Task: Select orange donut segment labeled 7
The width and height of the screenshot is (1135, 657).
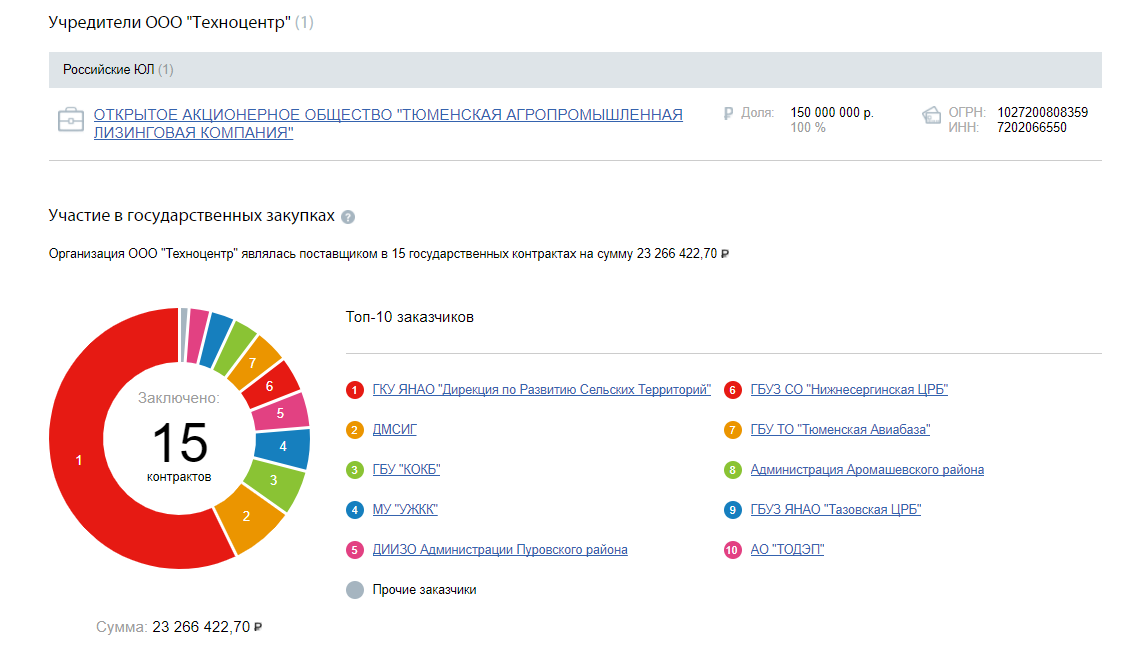Action: (253, 363)
